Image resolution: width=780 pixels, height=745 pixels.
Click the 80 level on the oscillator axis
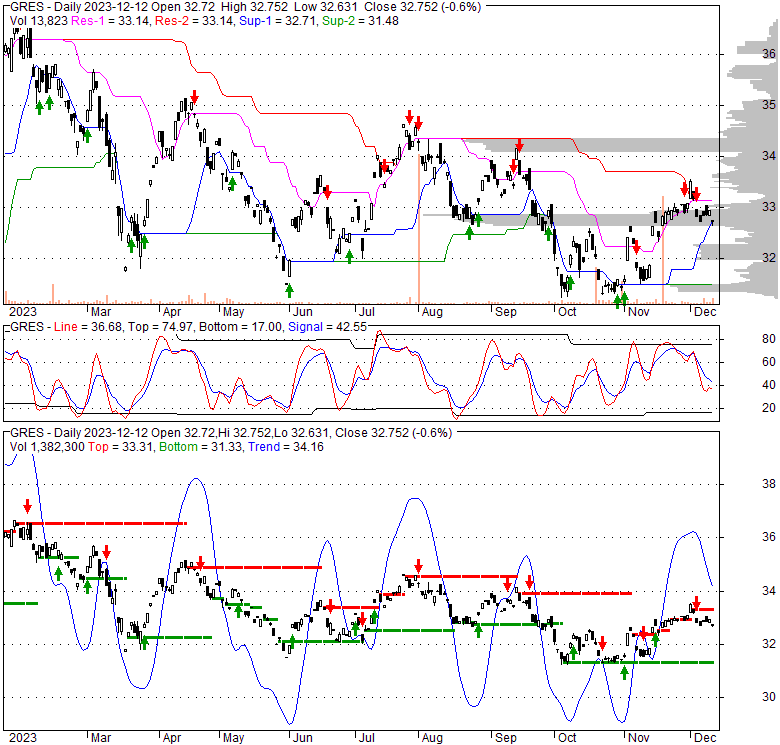(x=769, y=339)
